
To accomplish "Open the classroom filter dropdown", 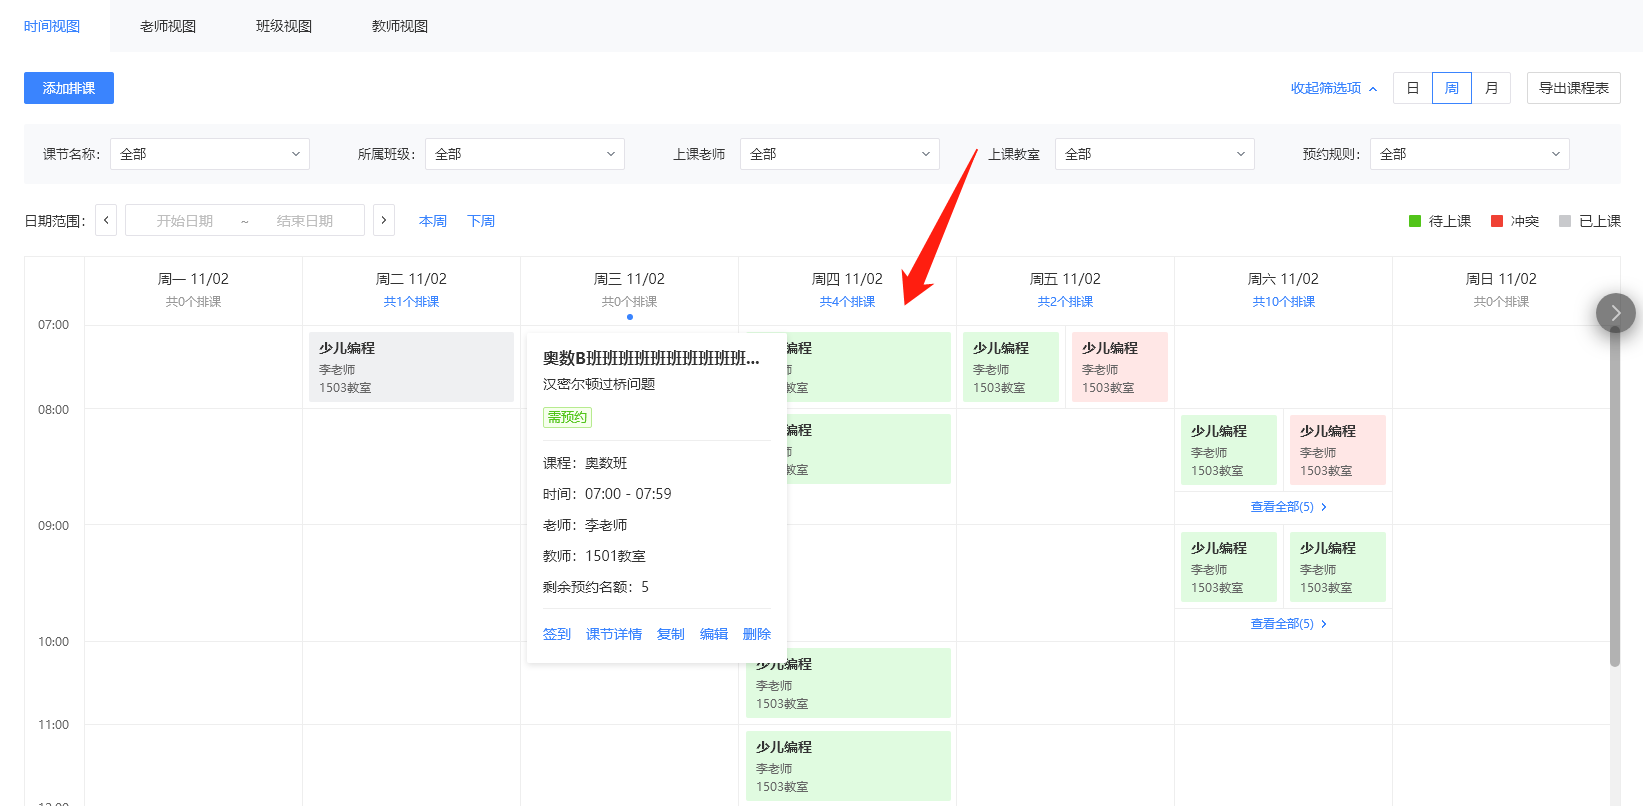I will (1154, 154).
